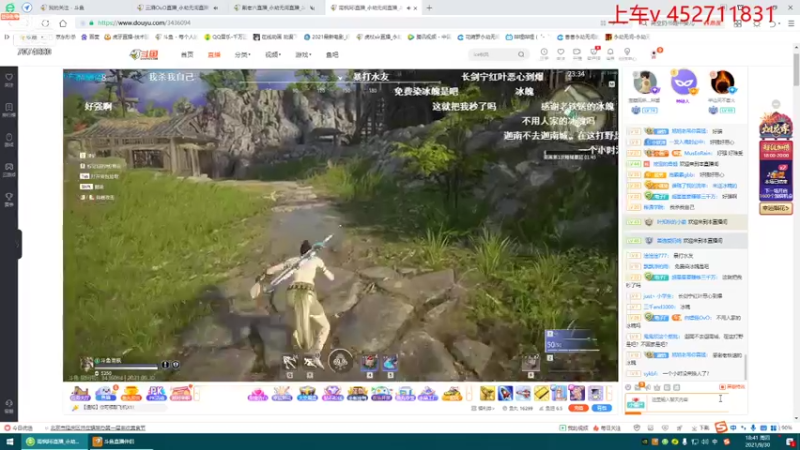Click the chat panel scrollbar
The image size is (800, 450).
point(745,367)
